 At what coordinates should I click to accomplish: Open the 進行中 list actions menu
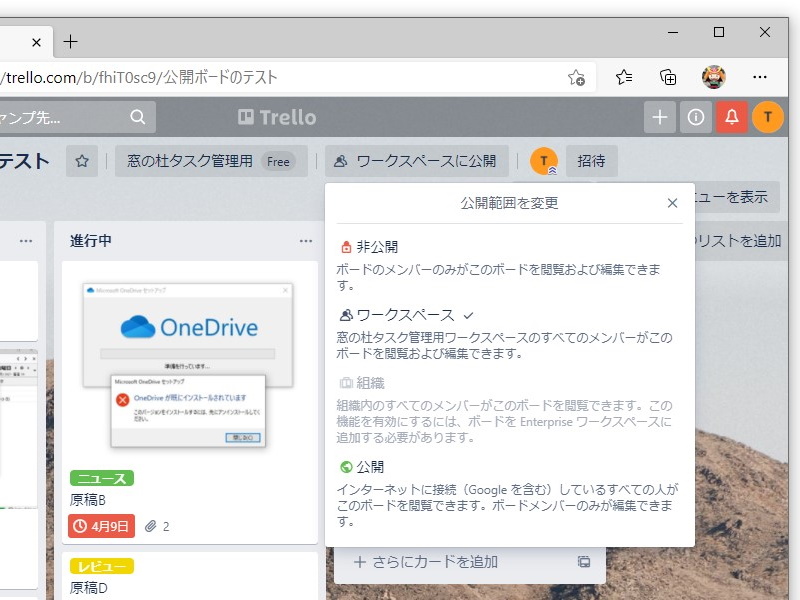point(306,241)
